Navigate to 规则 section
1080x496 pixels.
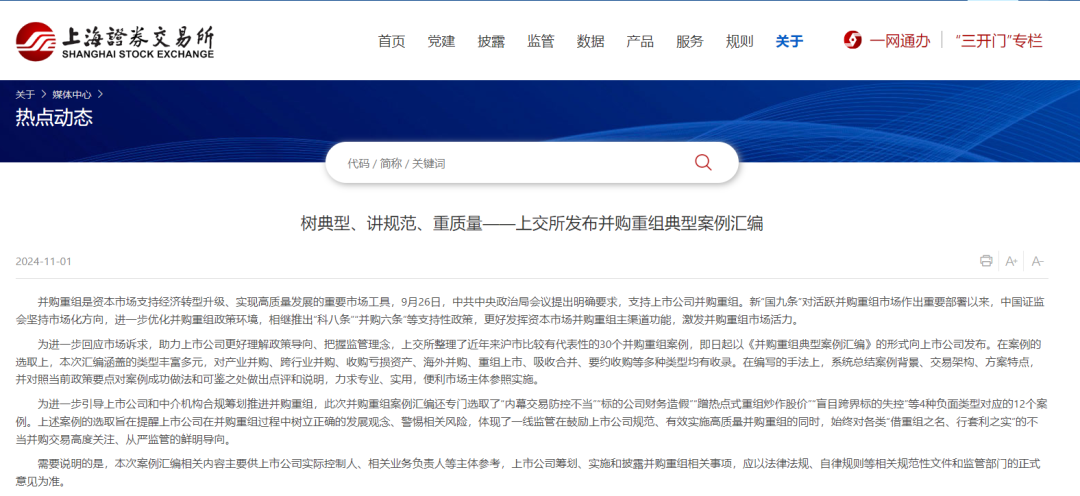(x=740, y=41)
